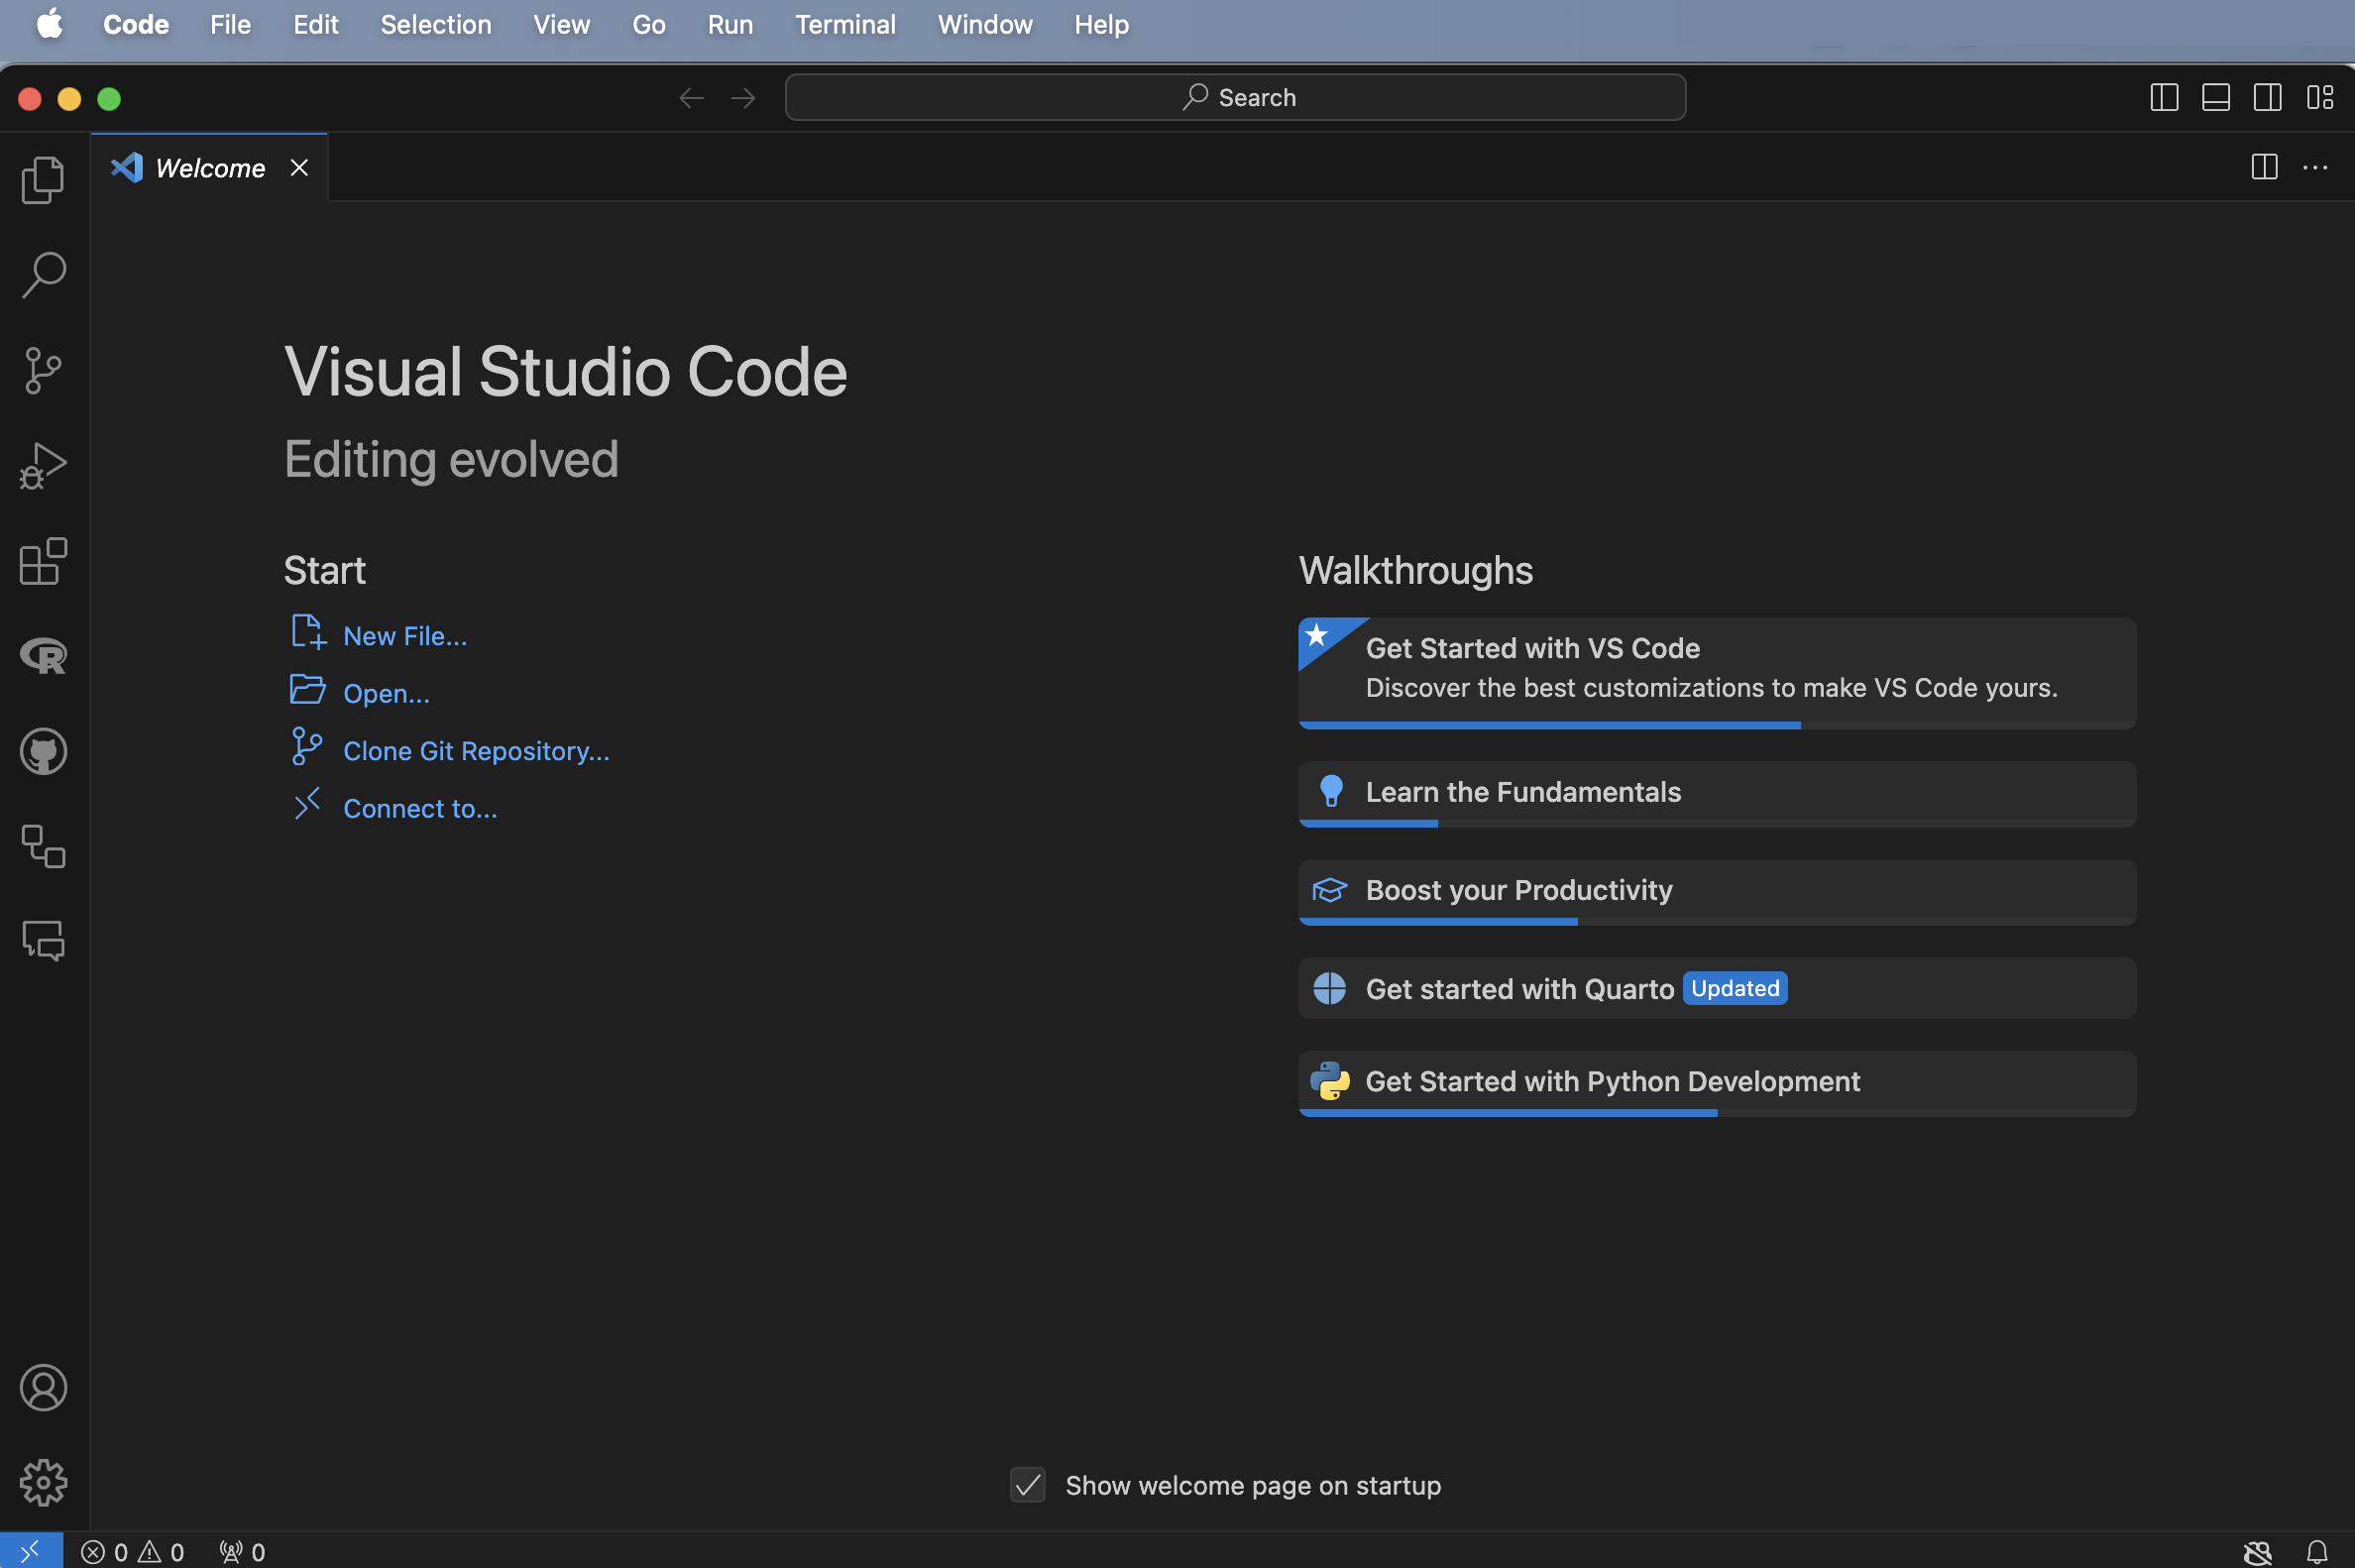Open the Manage gear menu
This screenshot has height=1568, width=2355.
click(x=43, y=1482)
